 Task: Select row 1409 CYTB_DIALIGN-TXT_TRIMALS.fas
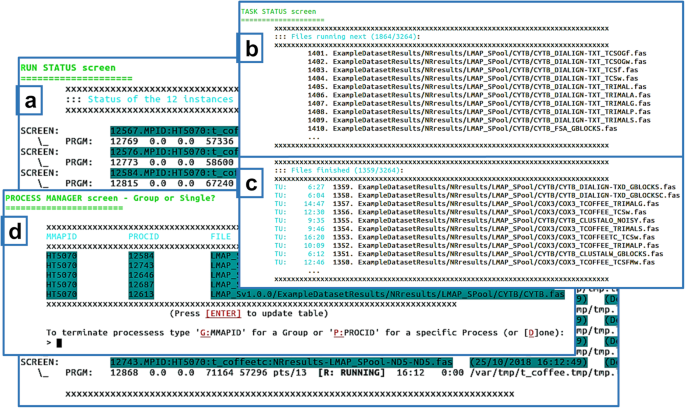[x=479, y=120]
